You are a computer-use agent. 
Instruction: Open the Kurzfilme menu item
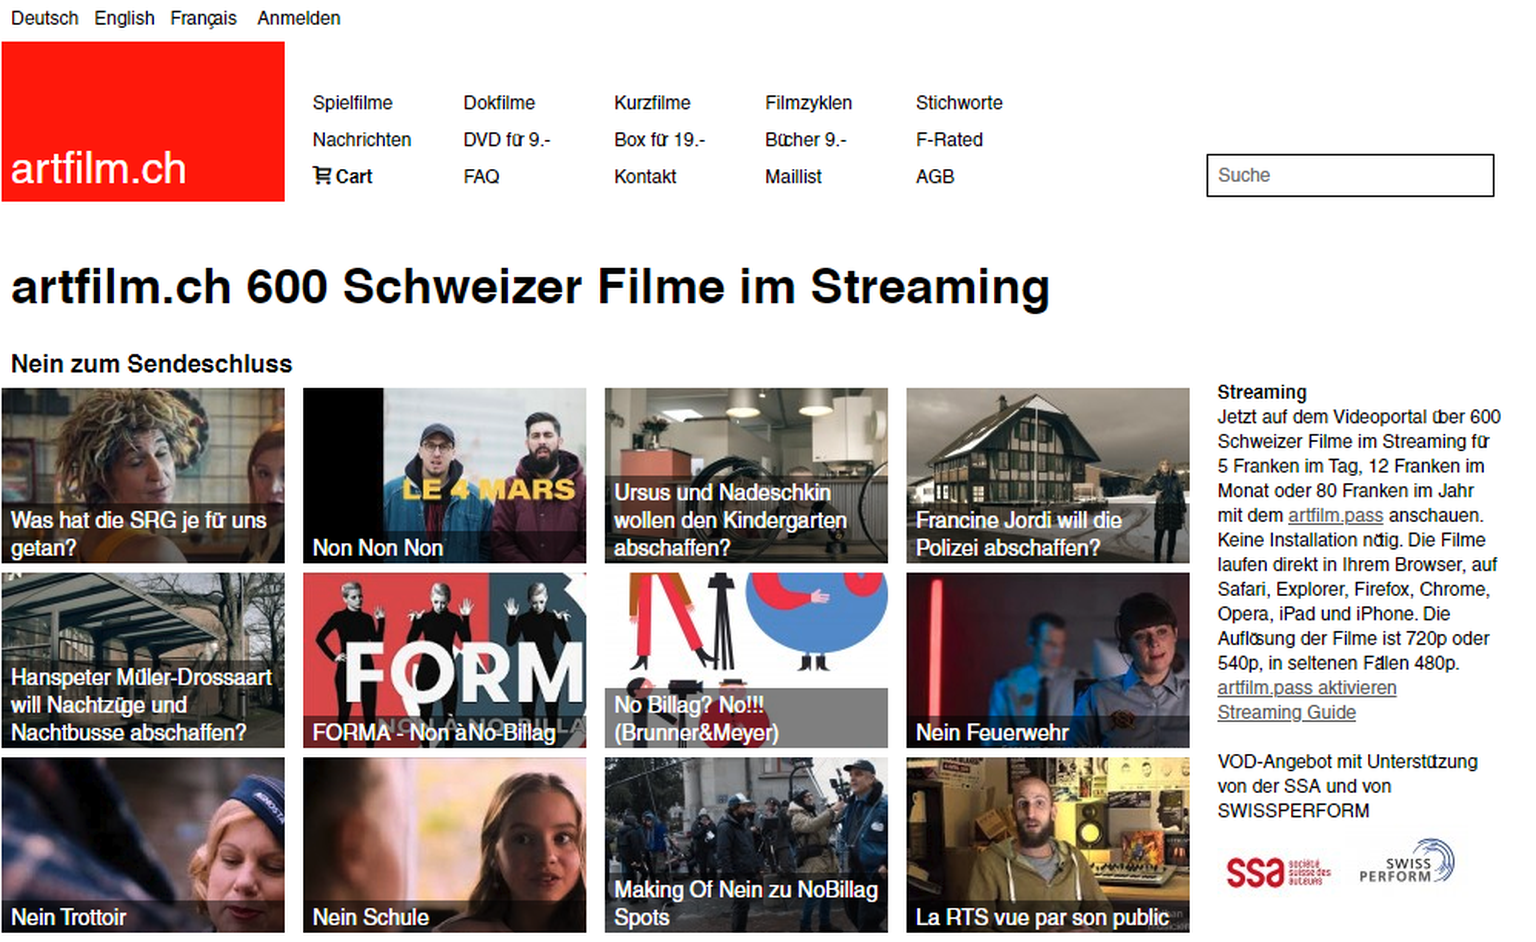[652, 103]
